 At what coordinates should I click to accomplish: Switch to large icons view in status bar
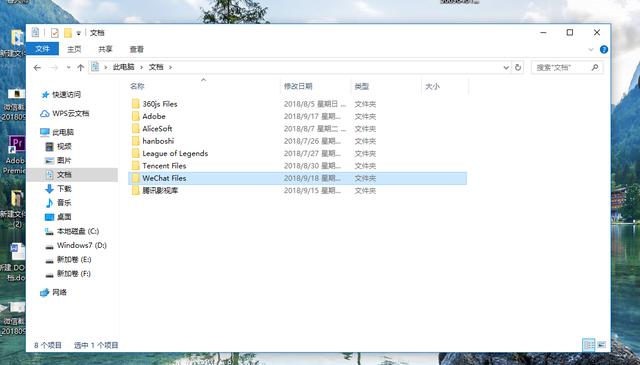(602, 345)
